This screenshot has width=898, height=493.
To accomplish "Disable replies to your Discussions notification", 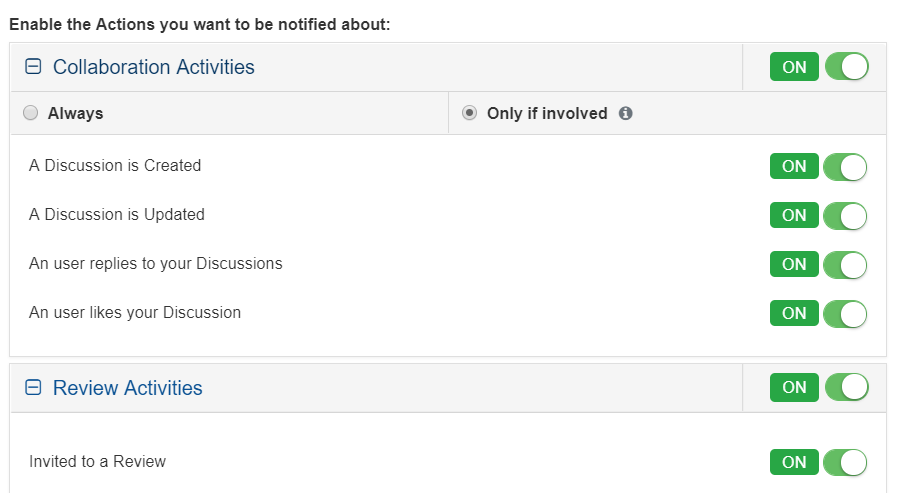I will 819,265.
